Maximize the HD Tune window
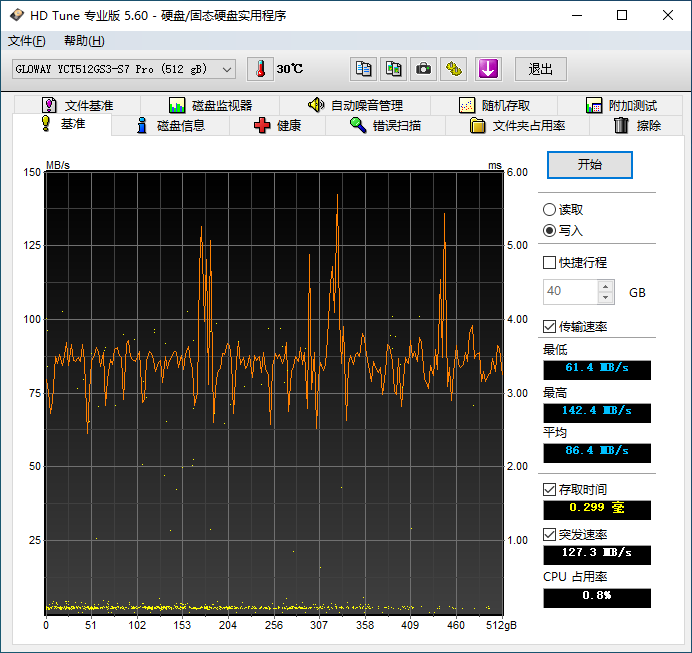692x653 pixels. click(x=622, y=15)
